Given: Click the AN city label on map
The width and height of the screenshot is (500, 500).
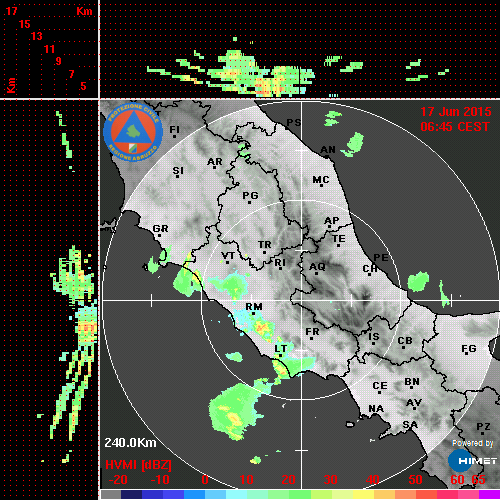Looking at the screenshot, I should (328, 150).
